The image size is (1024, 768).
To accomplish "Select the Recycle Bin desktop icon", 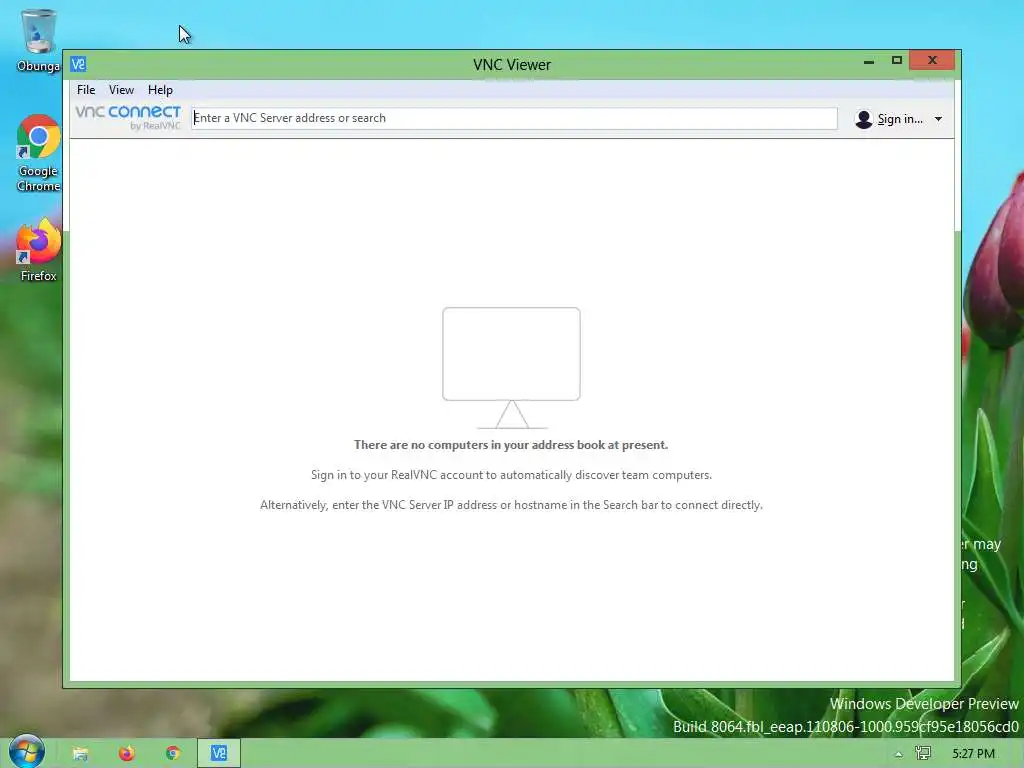I will click(x=38, y=40).
